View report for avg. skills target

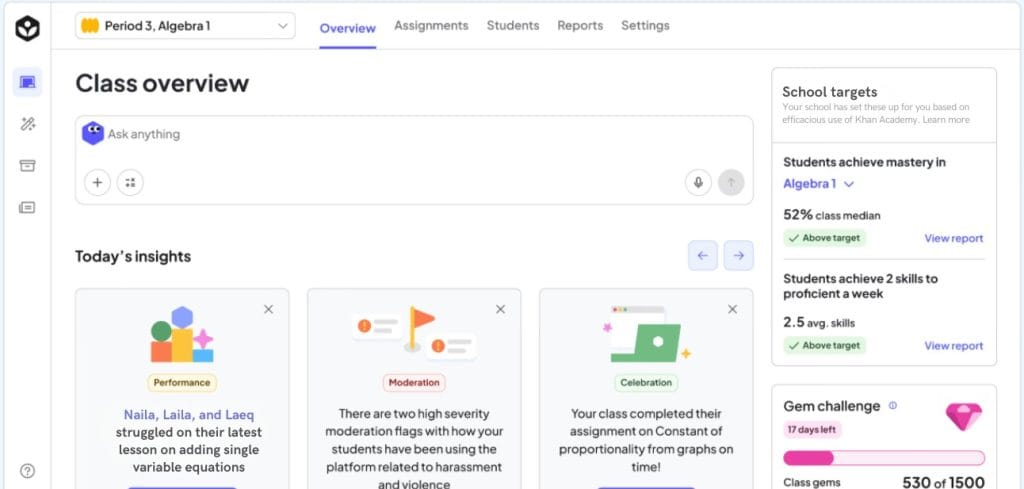pos(953,346)
